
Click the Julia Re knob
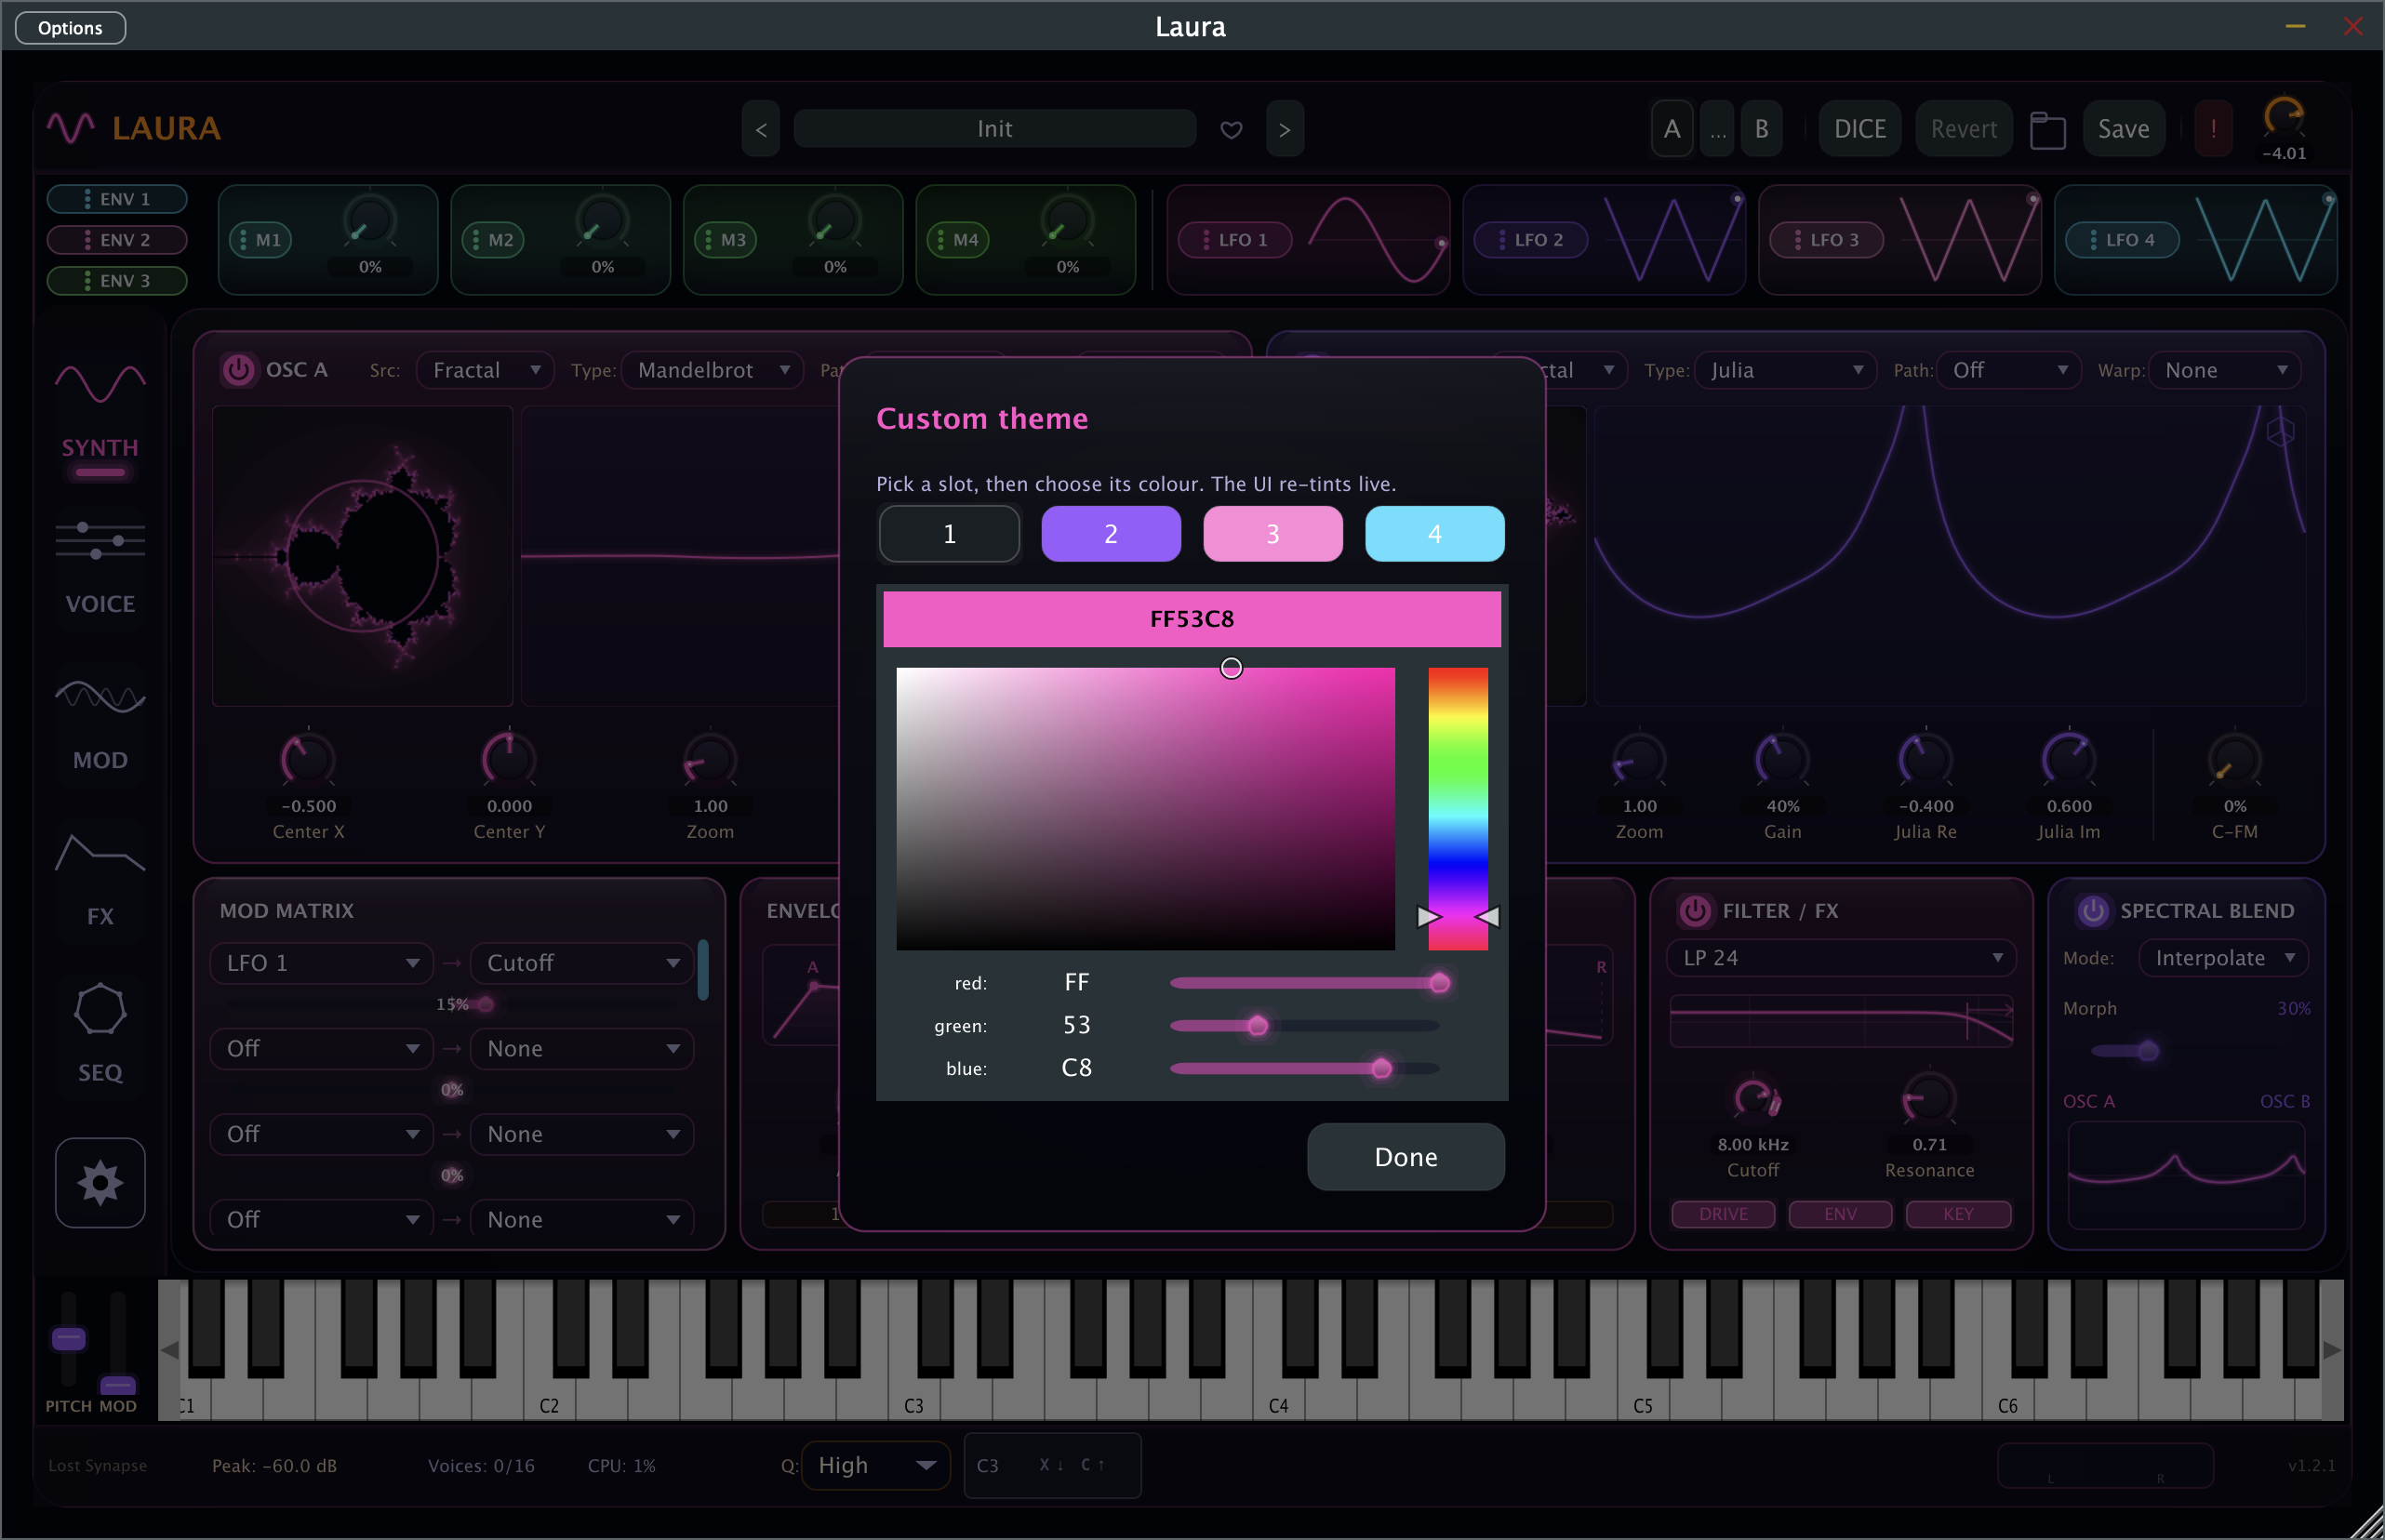point(1925,760)
